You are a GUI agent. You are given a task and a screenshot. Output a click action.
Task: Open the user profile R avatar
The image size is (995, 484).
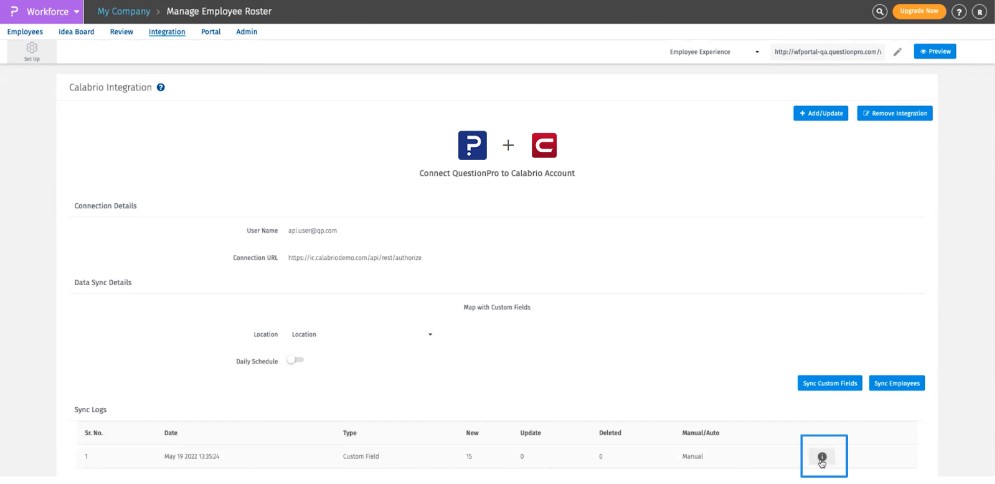979,12
